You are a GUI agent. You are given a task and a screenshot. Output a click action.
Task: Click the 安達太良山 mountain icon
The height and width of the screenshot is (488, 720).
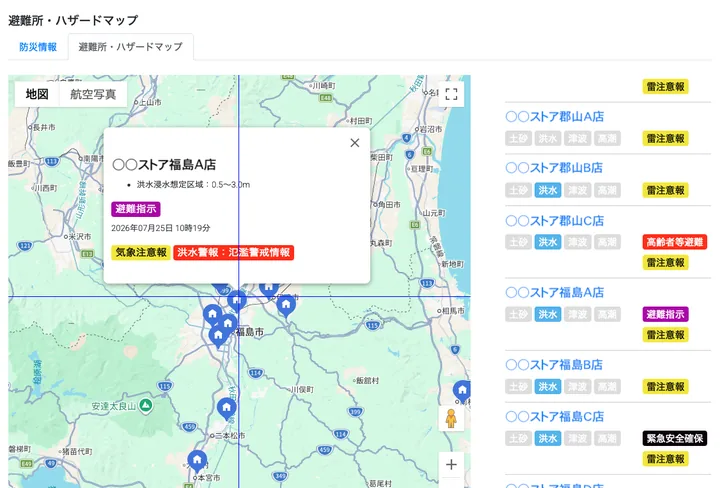[x=146, y=405]
